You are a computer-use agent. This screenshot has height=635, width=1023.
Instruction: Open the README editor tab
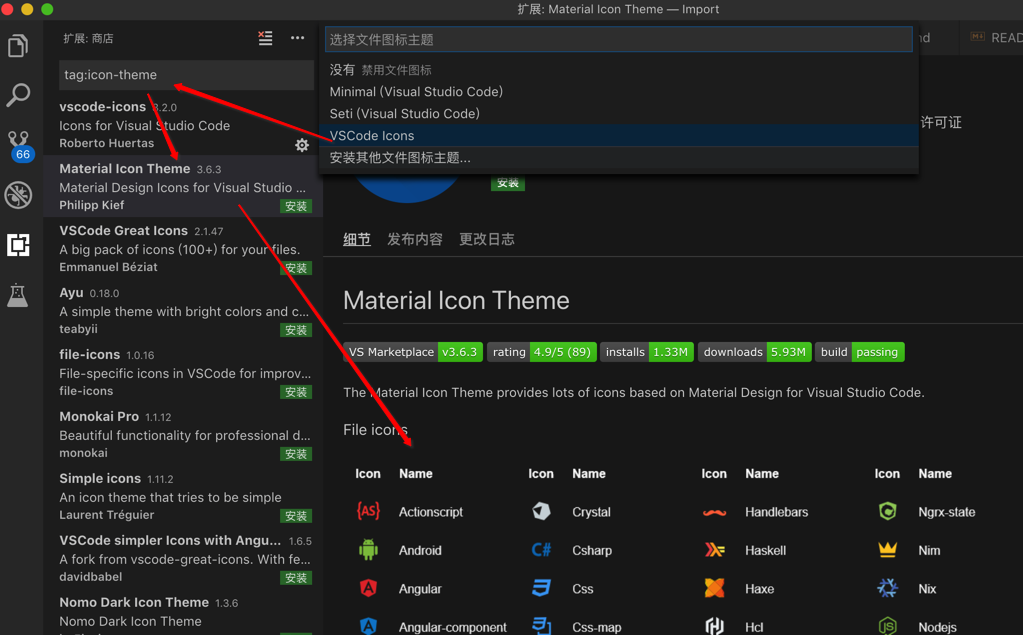pyautogui.click(x=995, y=38)
